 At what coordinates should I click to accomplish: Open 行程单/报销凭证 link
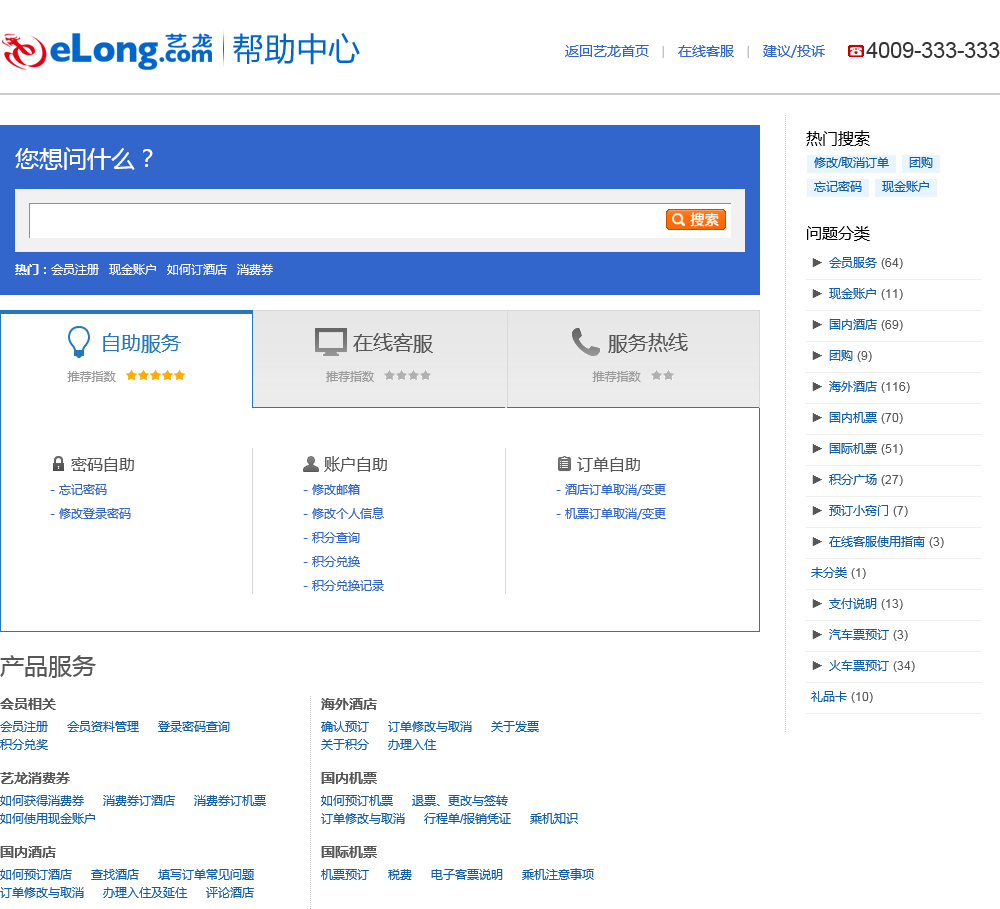coord(467,818)
